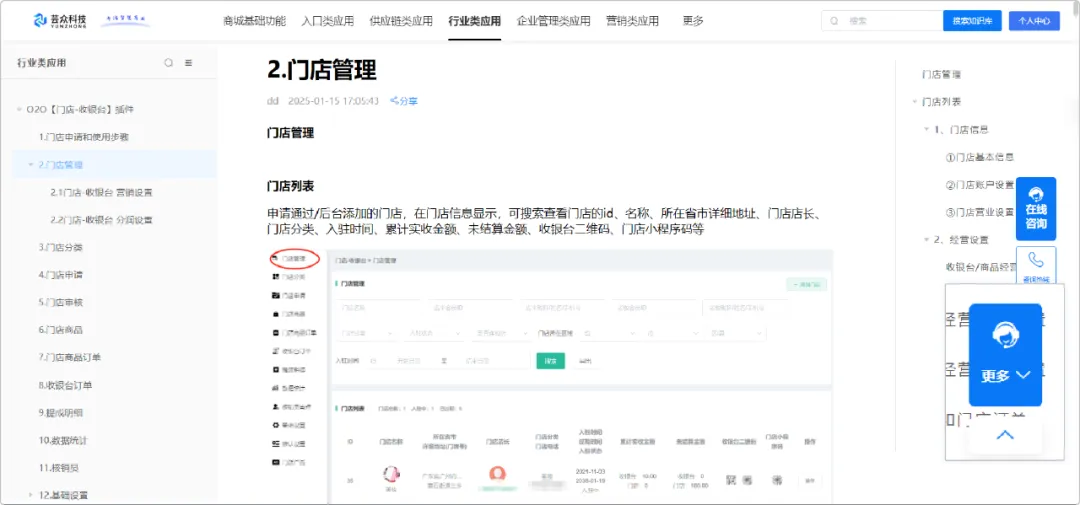Open 1.门店申请和使用步骤 article
1080x505 pixels.
click(83, 137)
